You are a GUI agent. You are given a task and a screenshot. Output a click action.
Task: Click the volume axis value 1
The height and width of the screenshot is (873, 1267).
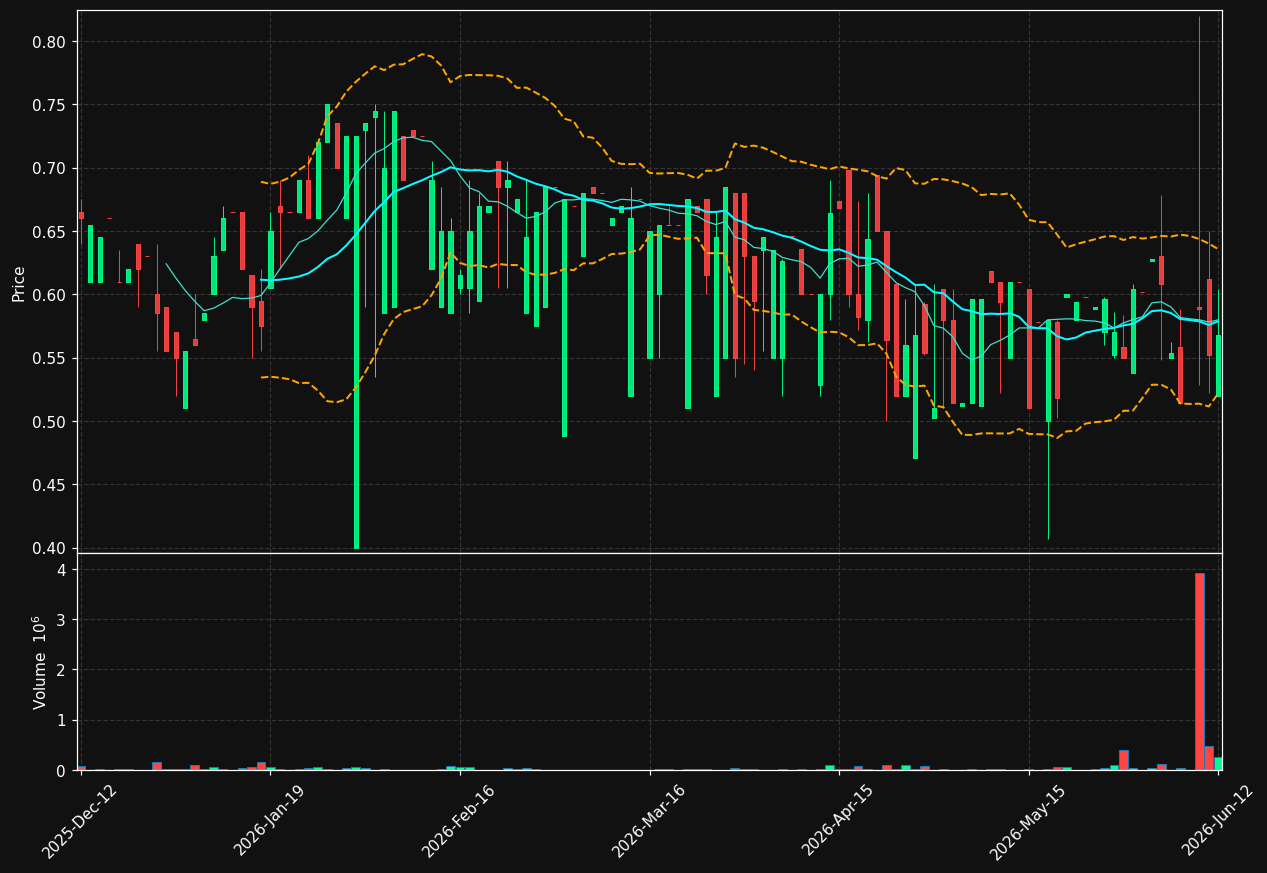pos(61,720)
